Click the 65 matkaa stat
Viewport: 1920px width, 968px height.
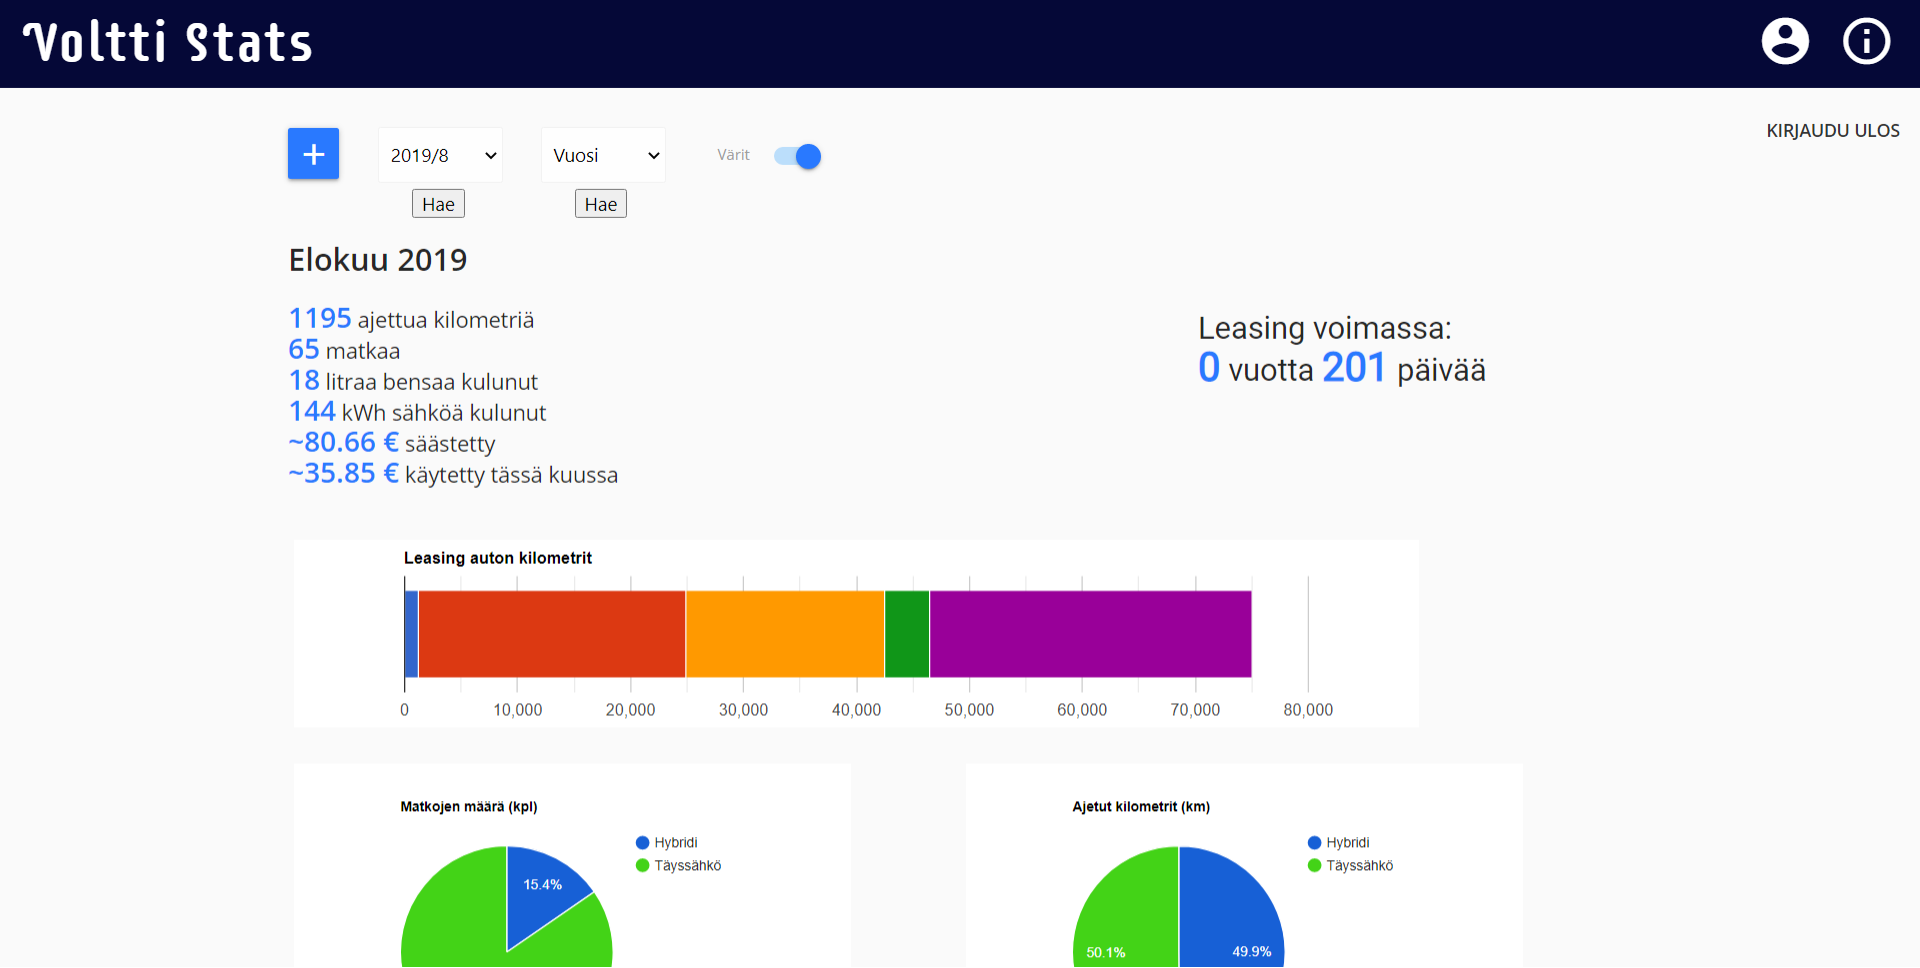(x=344, y=350)
